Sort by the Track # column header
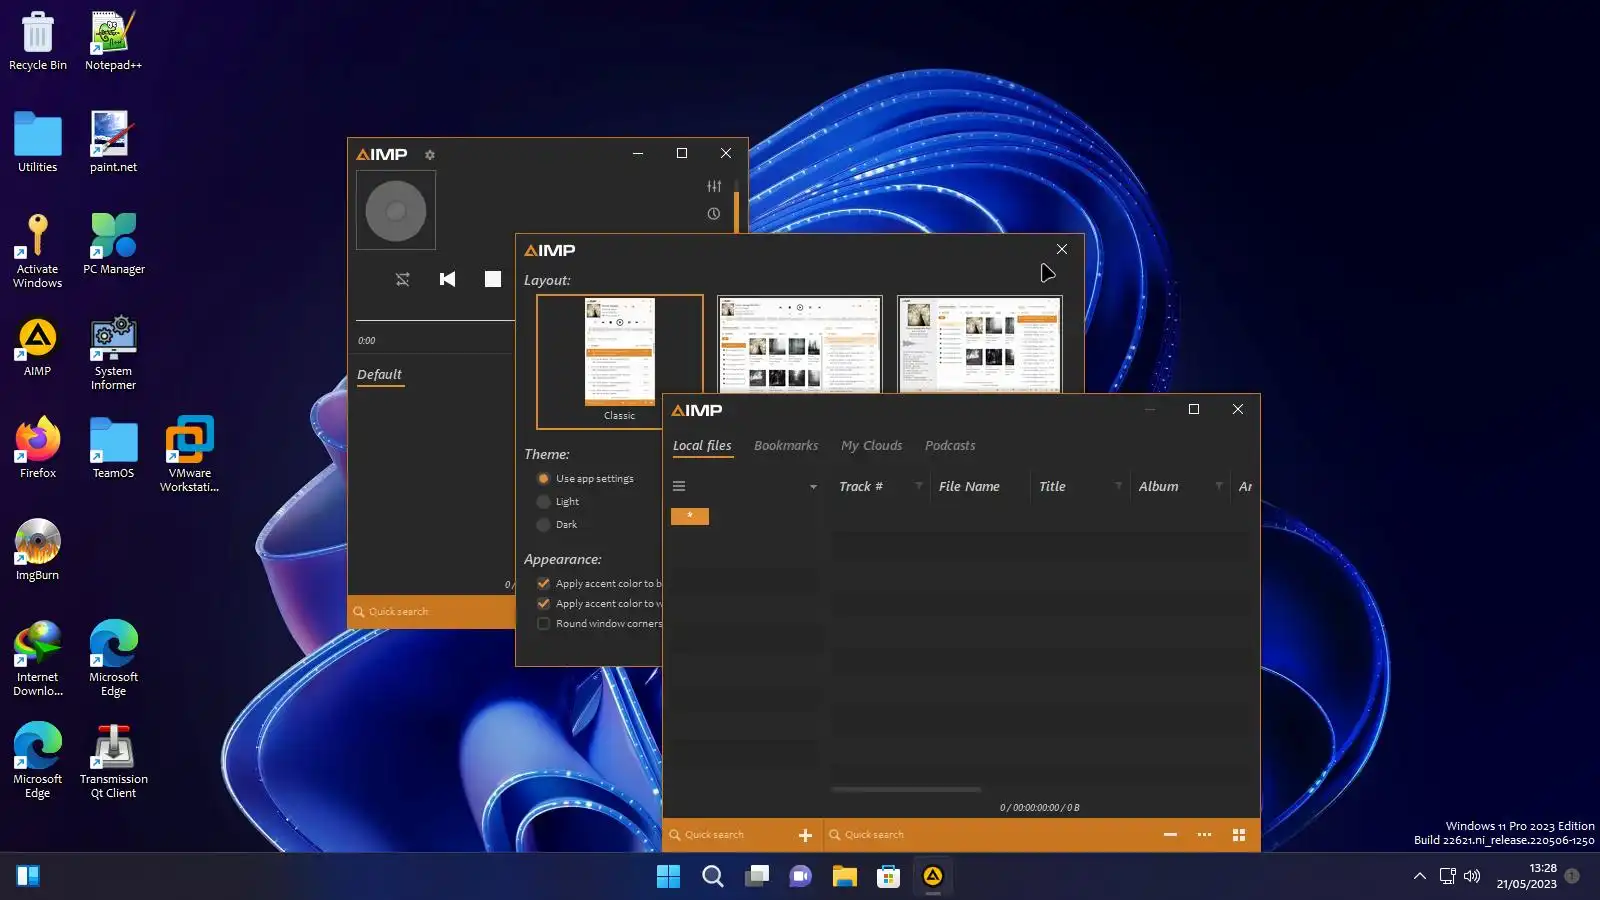 861,487
